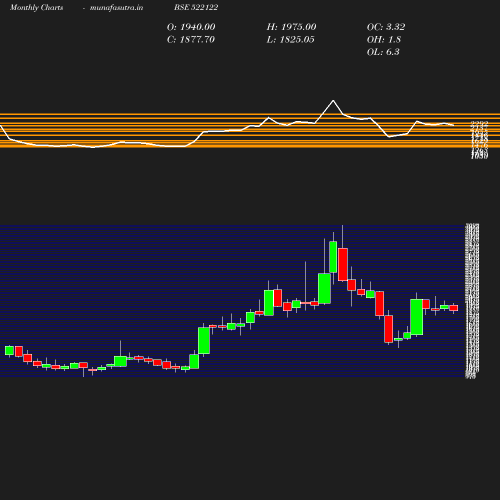Click the 'OL: 6.3' reading
The height and width of the screenshot is (500, 500).
tap(383, 52)
